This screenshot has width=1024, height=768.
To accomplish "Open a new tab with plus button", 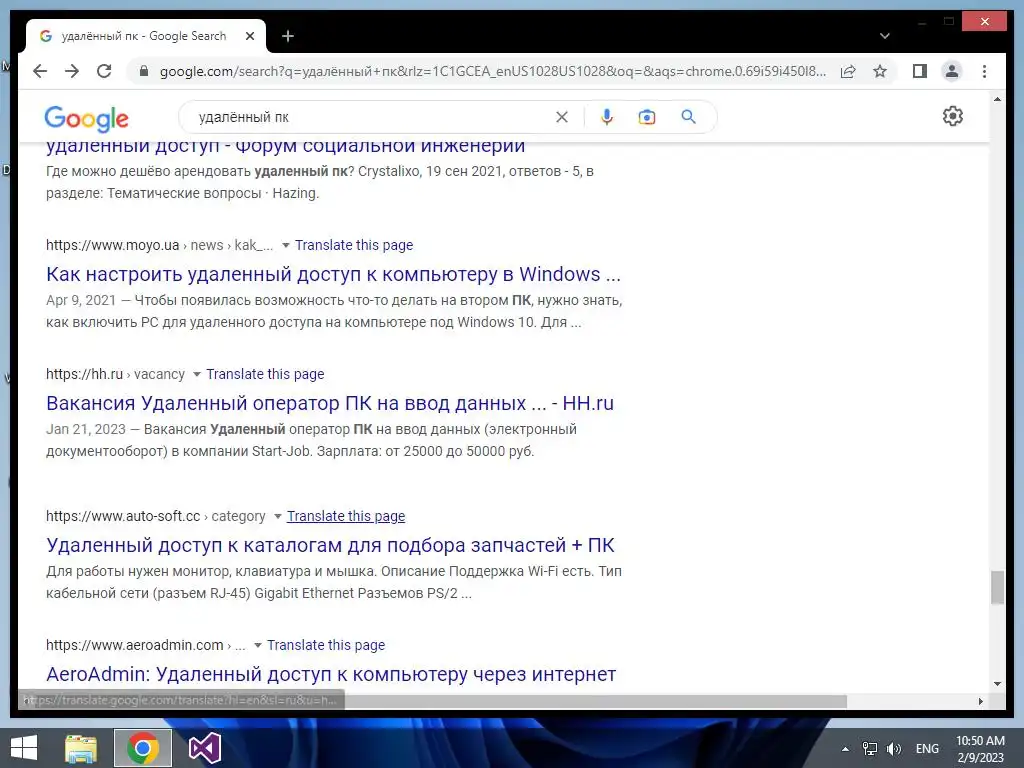I will (x=287, y=36).
